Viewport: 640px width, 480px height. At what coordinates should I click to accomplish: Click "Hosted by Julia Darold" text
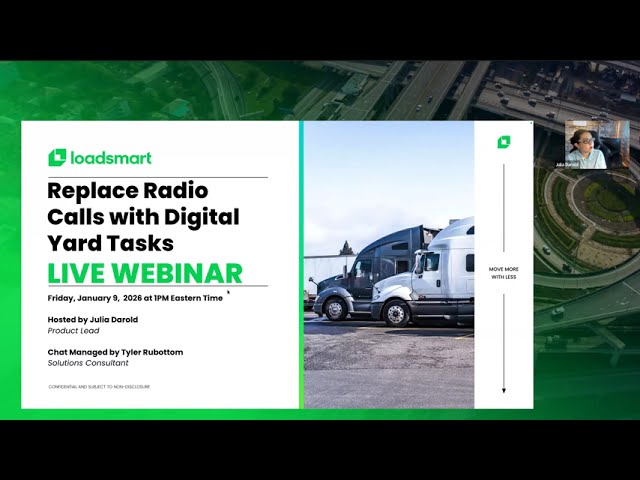[93, 320]
